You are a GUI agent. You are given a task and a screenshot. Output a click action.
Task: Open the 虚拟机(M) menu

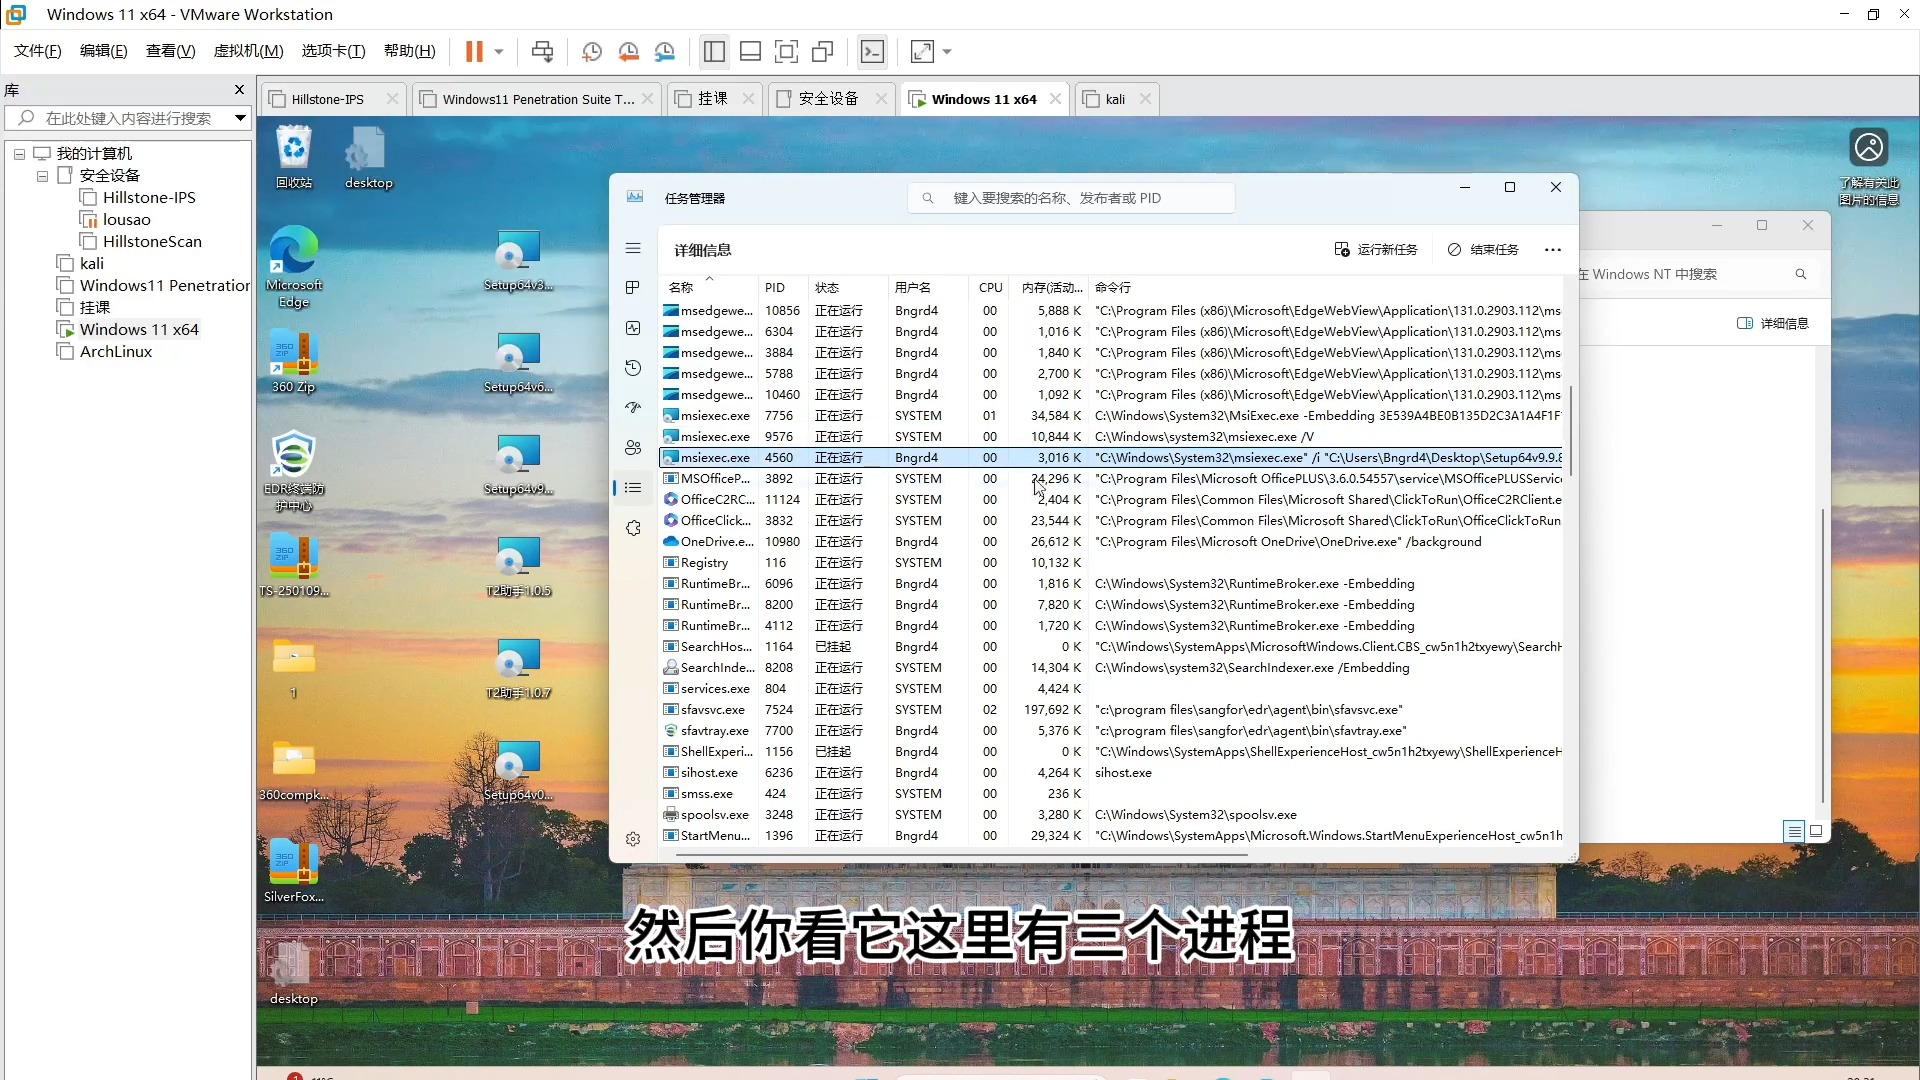(x=248, y=51)
